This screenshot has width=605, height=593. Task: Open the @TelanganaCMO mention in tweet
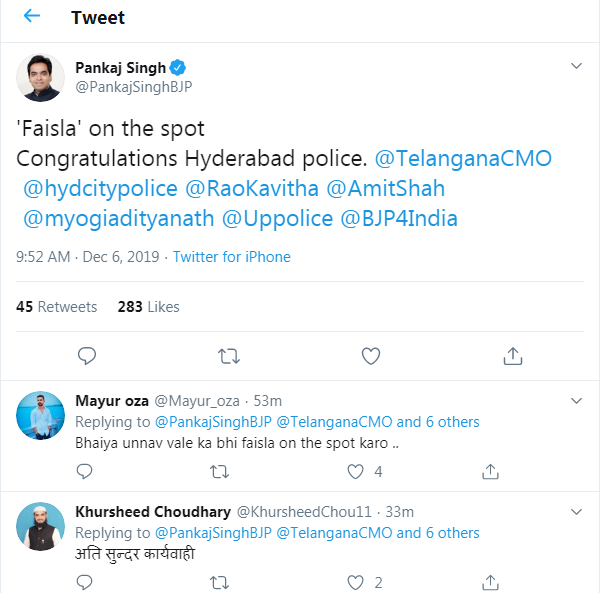tap(462, 158)
